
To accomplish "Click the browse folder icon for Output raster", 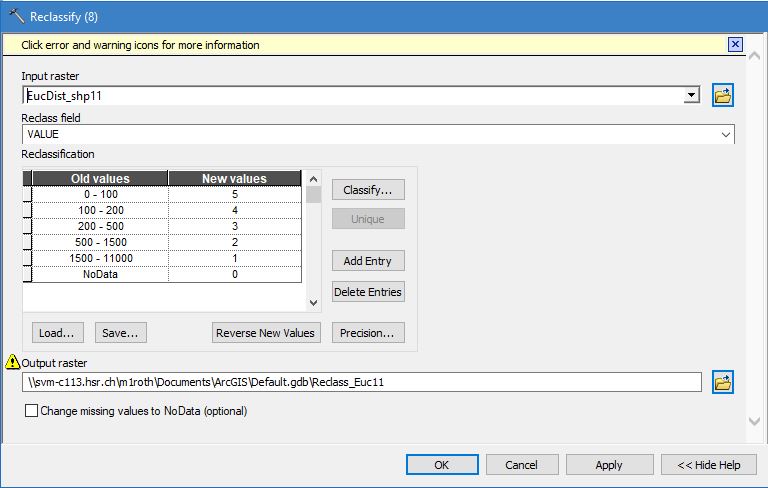I will [722, 382].
